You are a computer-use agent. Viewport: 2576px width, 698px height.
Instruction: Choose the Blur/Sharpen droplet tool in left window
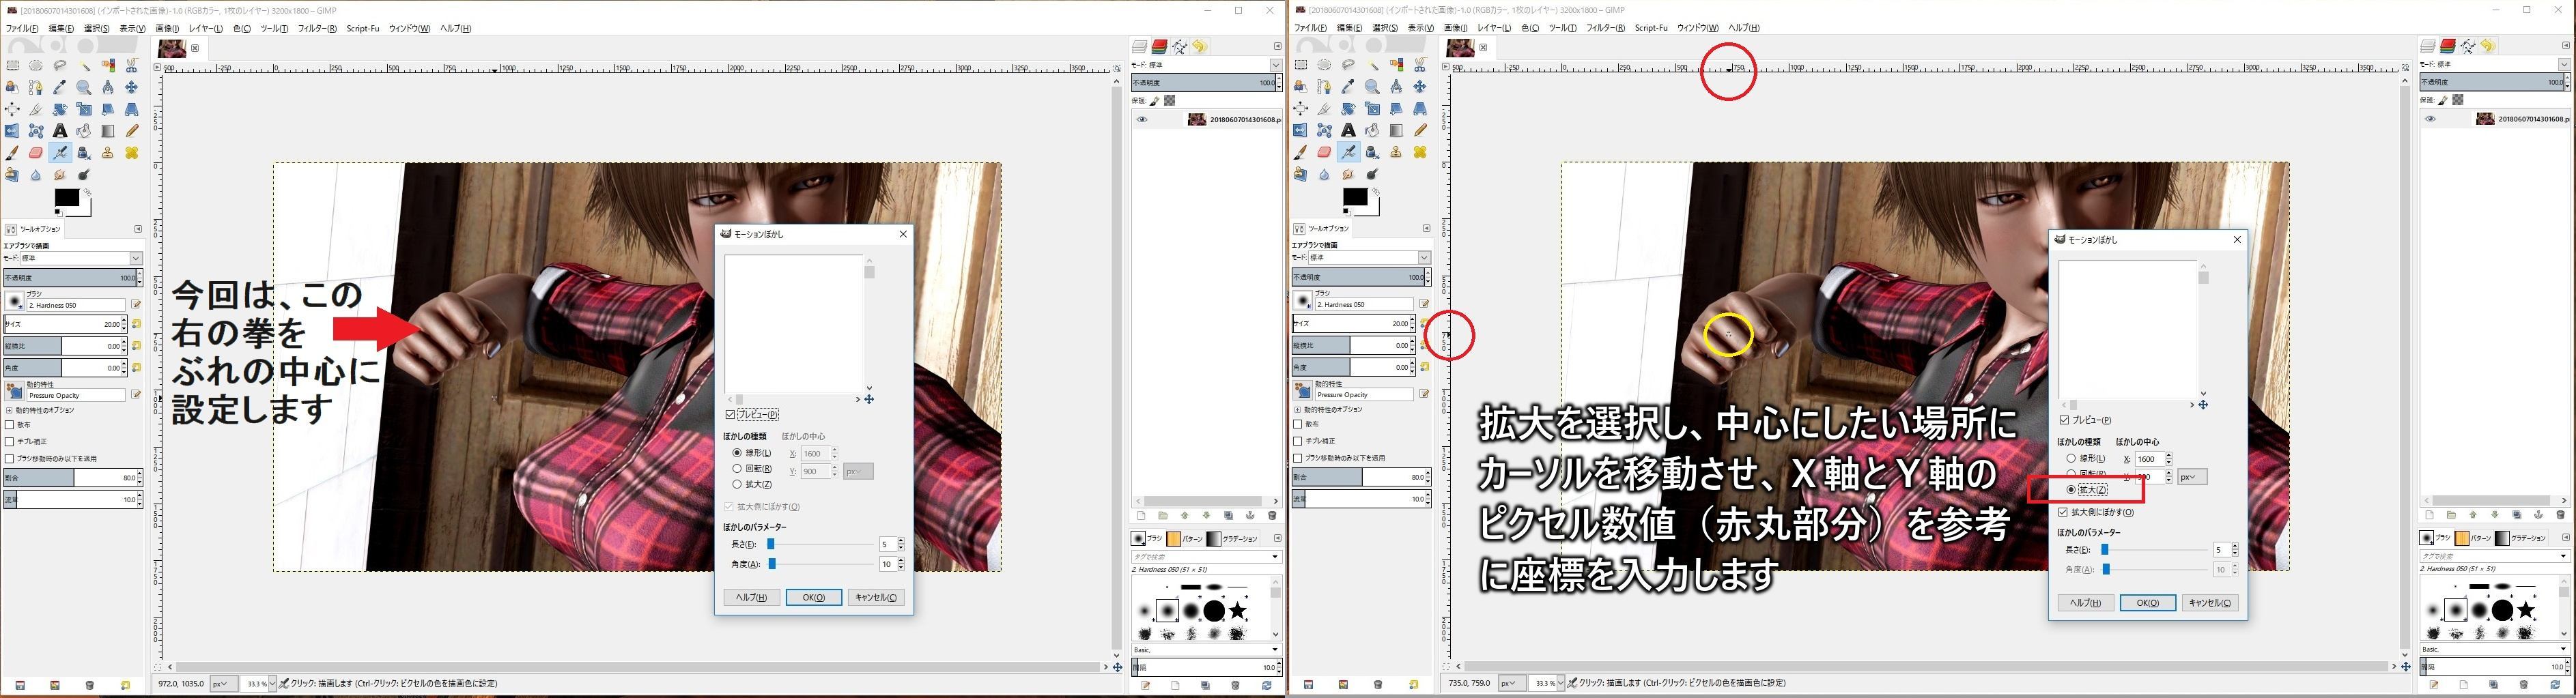click(x=36, y=175)
